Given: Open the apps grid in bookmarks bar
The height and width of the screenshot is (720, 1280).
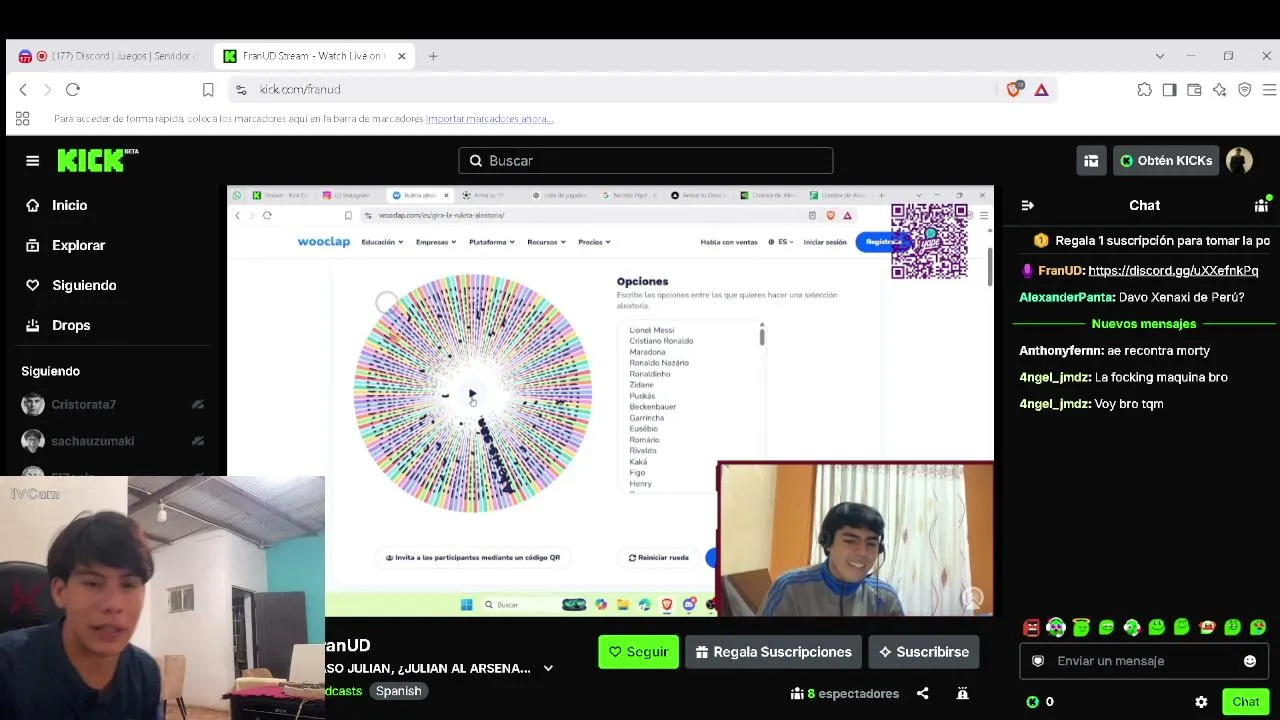Looking at the screenshot, I should coord(22,118).
